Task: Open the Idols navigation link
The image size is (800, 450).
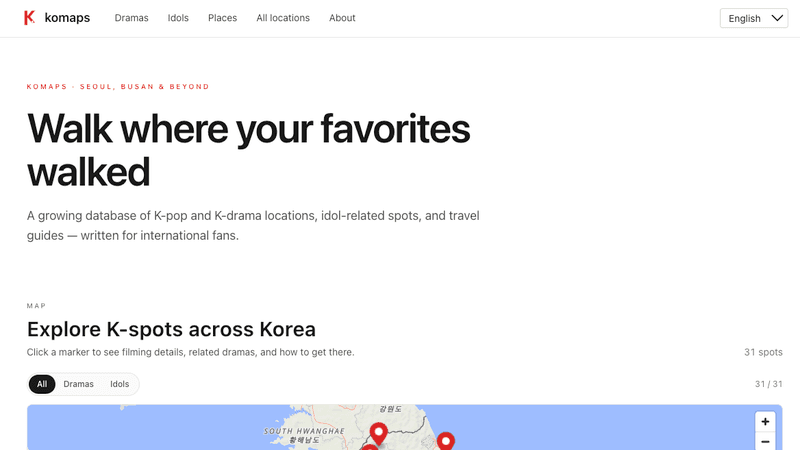Action: tap(178, 18)
